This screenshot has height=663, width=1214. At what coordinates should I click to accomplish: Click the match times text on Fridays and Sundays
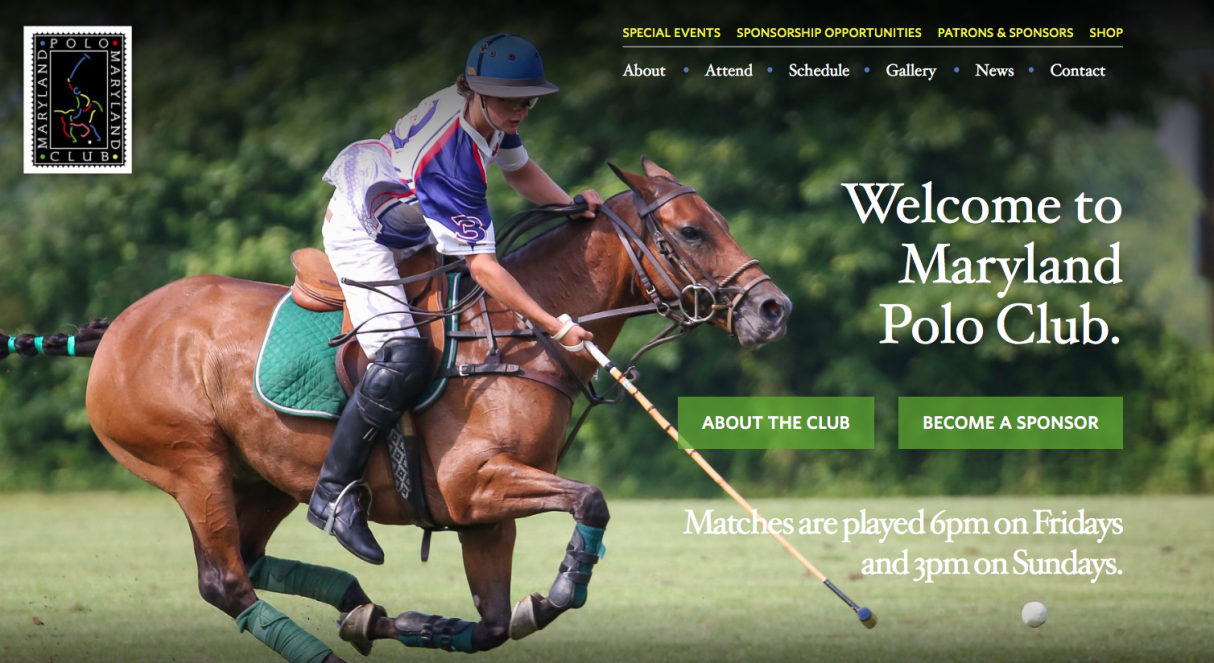pos(903,543)
